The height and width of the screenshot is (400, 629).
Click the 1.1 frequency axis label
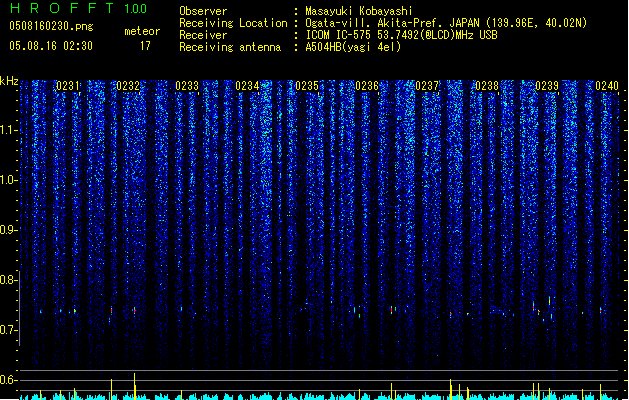8,130
